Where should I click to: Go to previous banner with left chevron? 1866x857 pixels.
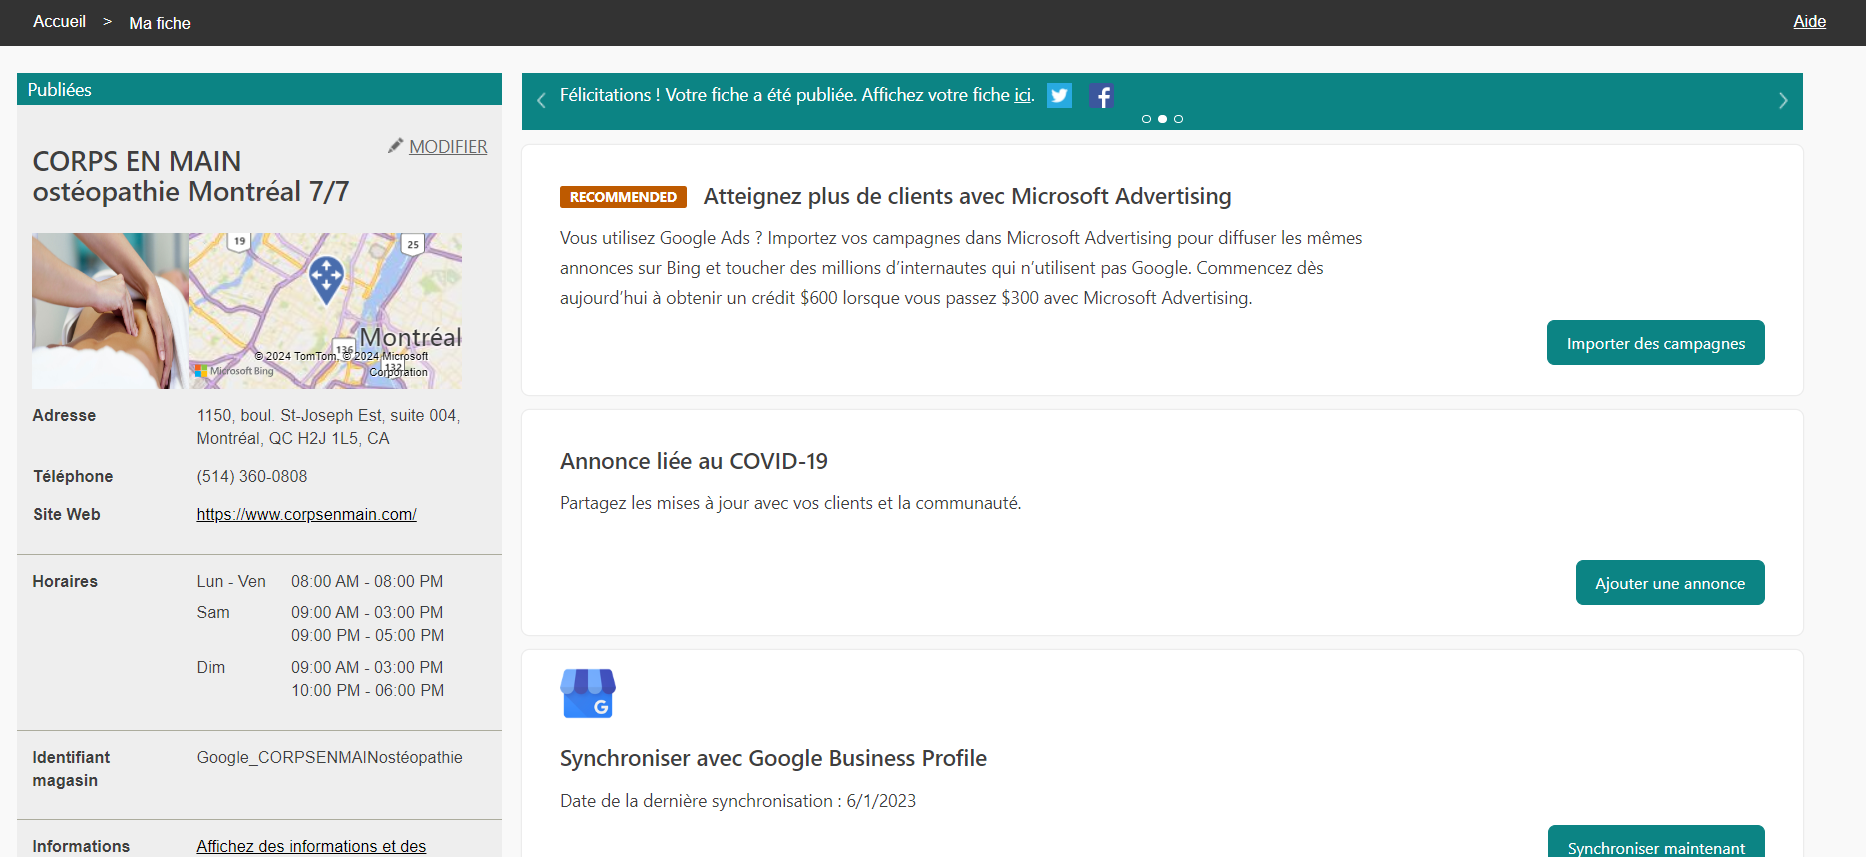[541, 100]
